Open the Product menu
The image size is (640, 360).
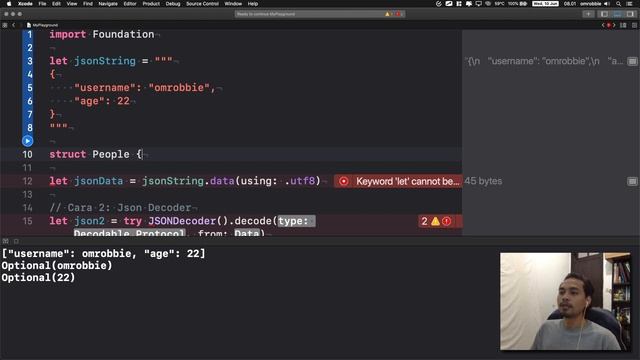click(151, 4)
